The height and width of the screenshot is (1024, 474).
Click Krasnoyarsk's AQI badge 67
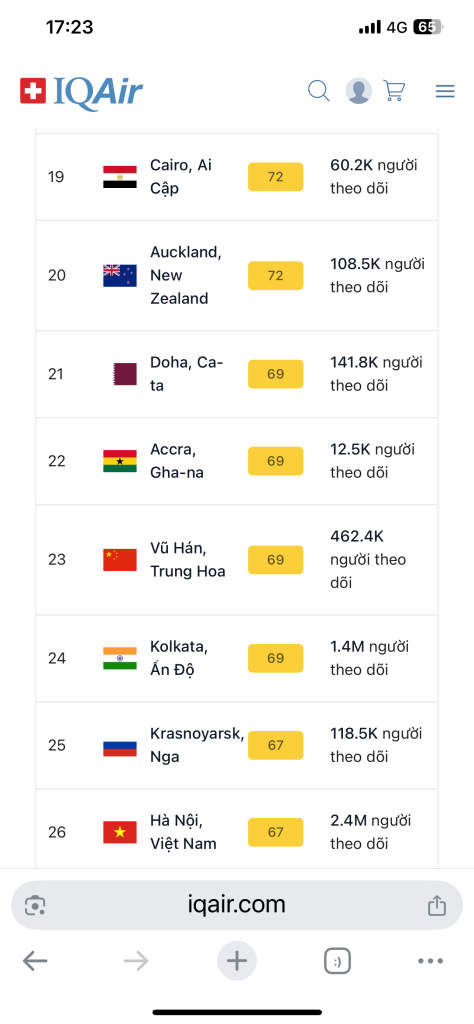[276, 745]
